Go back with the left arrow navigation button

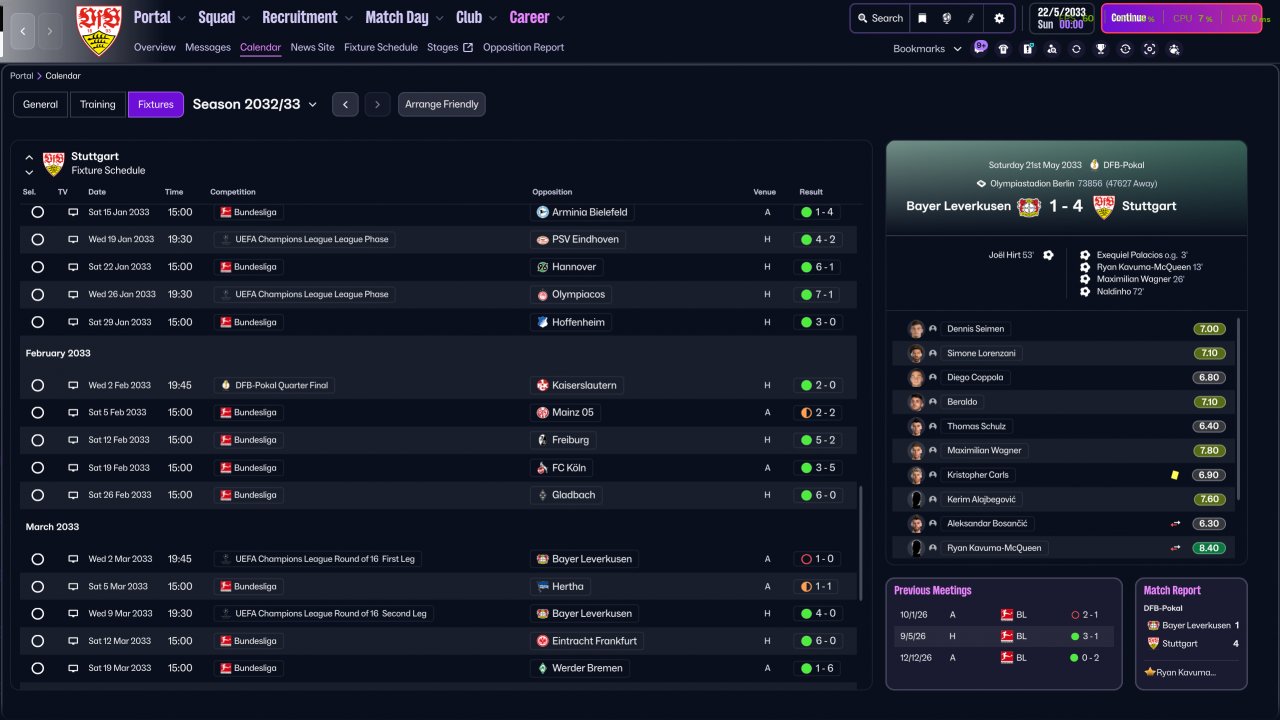pos(24,31)
